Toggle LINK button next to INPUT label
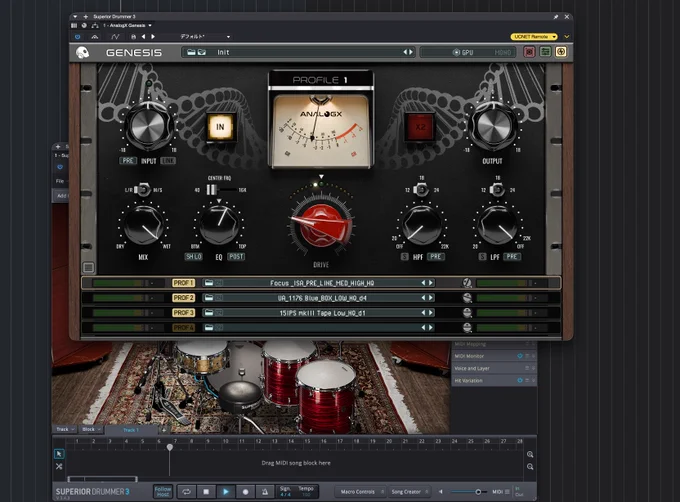 pyautogui.click(x=168, y=160)
